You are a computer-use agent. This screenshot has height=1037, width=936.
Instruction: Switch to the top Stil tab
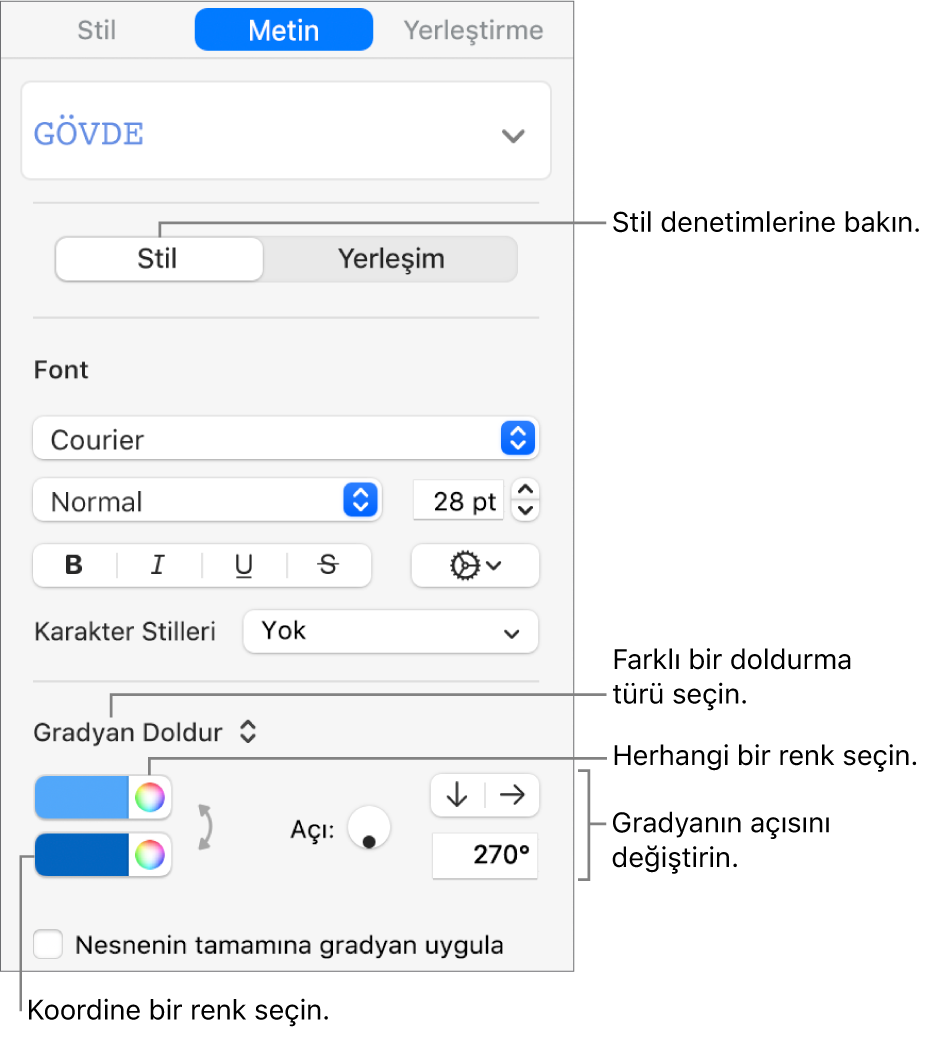pos(97,30)
